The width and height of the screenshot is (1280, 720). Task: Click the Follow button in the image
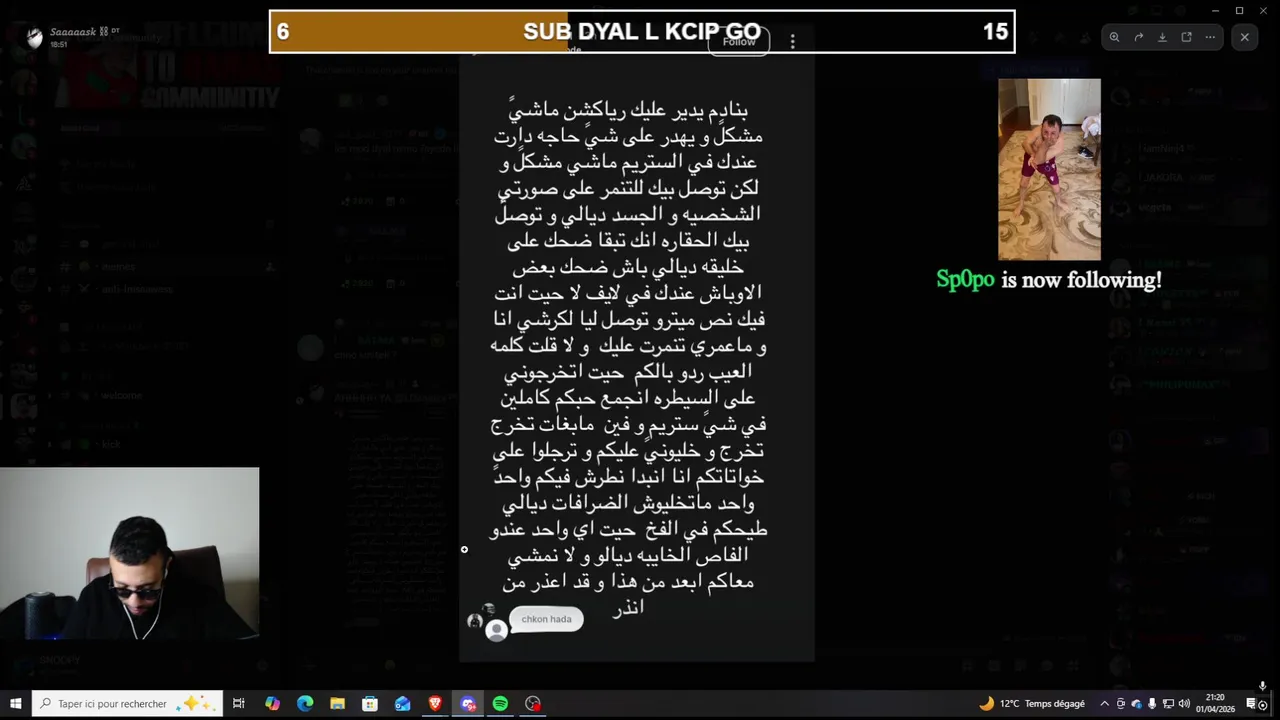tap(739, 42)
